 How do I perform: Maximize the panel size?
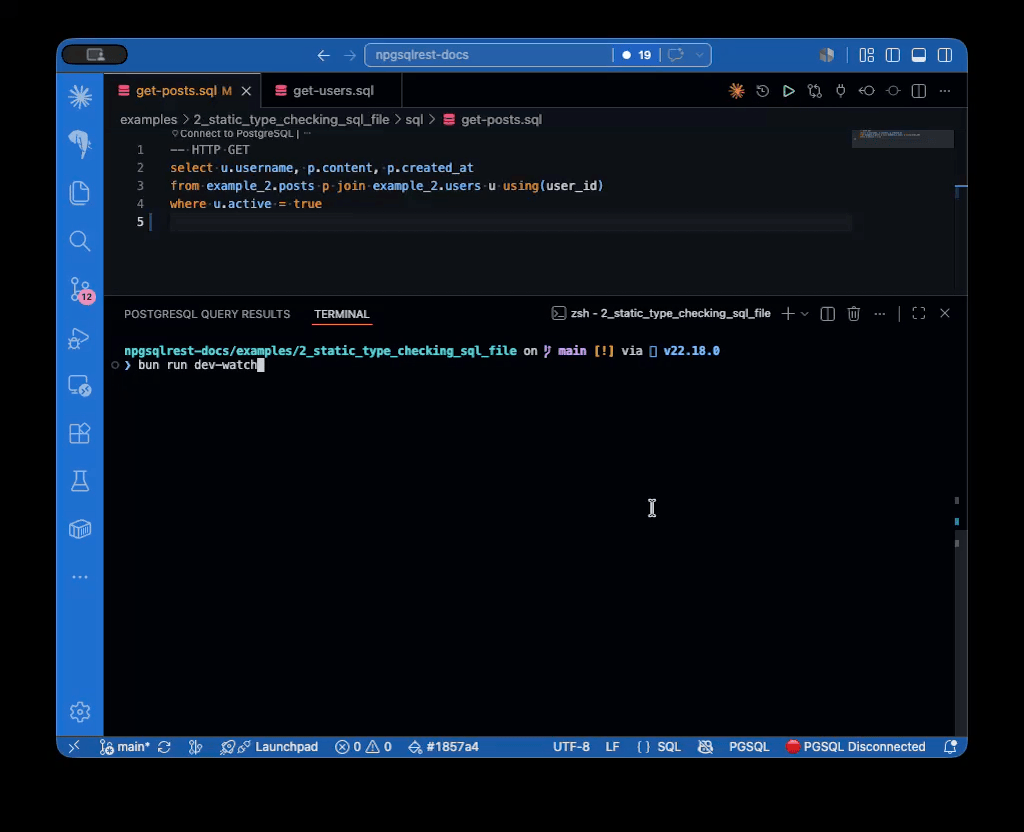pyautogui.click(x=919, y=313)
